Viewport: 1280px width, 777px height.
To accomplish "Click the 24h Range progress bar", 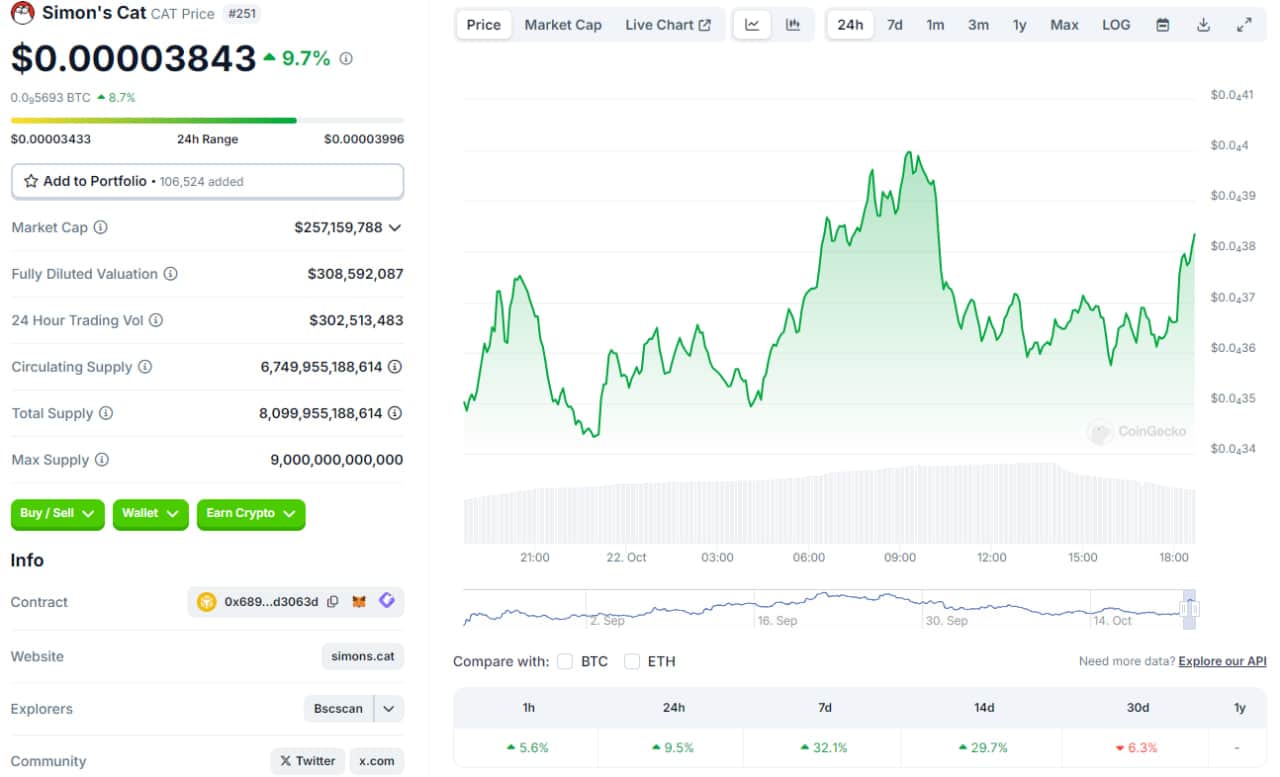I will tap(207, 120).
